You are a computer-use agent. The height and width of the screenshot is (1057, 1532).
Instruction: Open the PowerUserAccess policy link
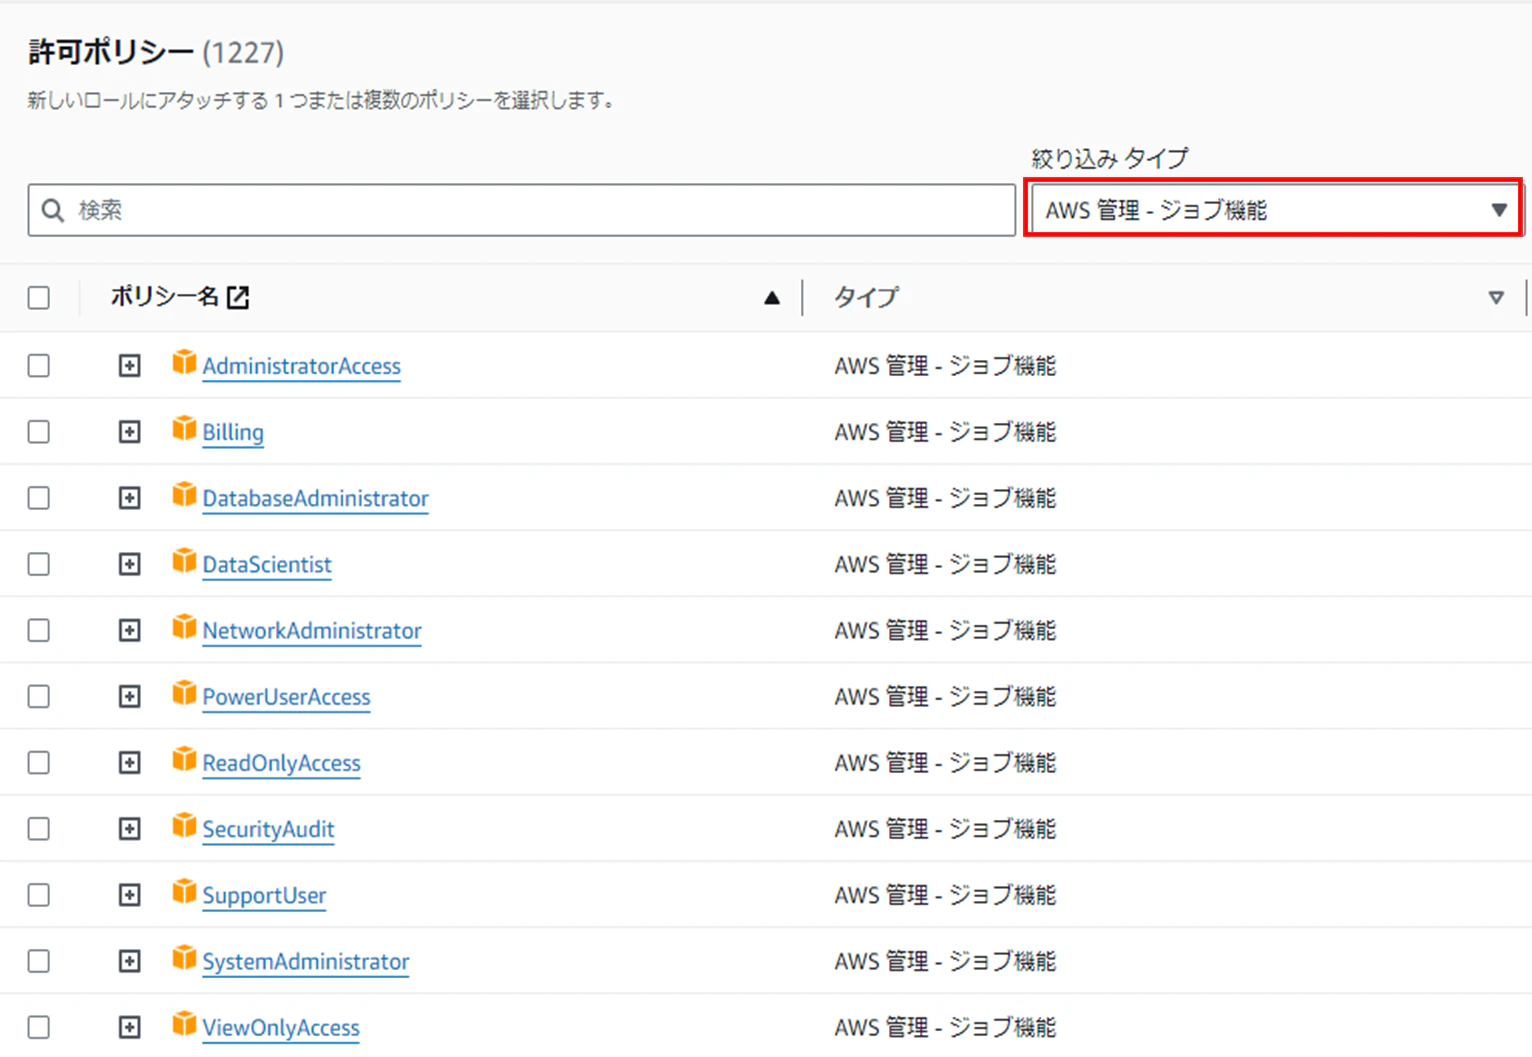[x=286, y=696]
